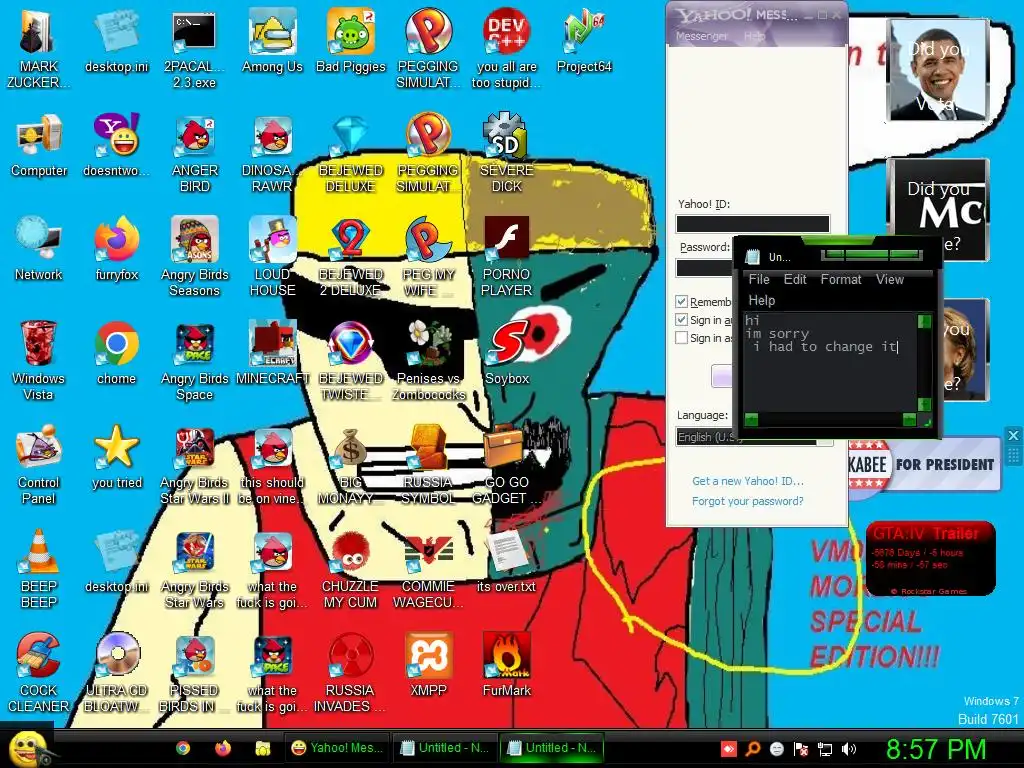Click the Notepad horizontal scrollbar left arrow
The height and width of the screenshot is (768, 1024).
tap(752, 419)
